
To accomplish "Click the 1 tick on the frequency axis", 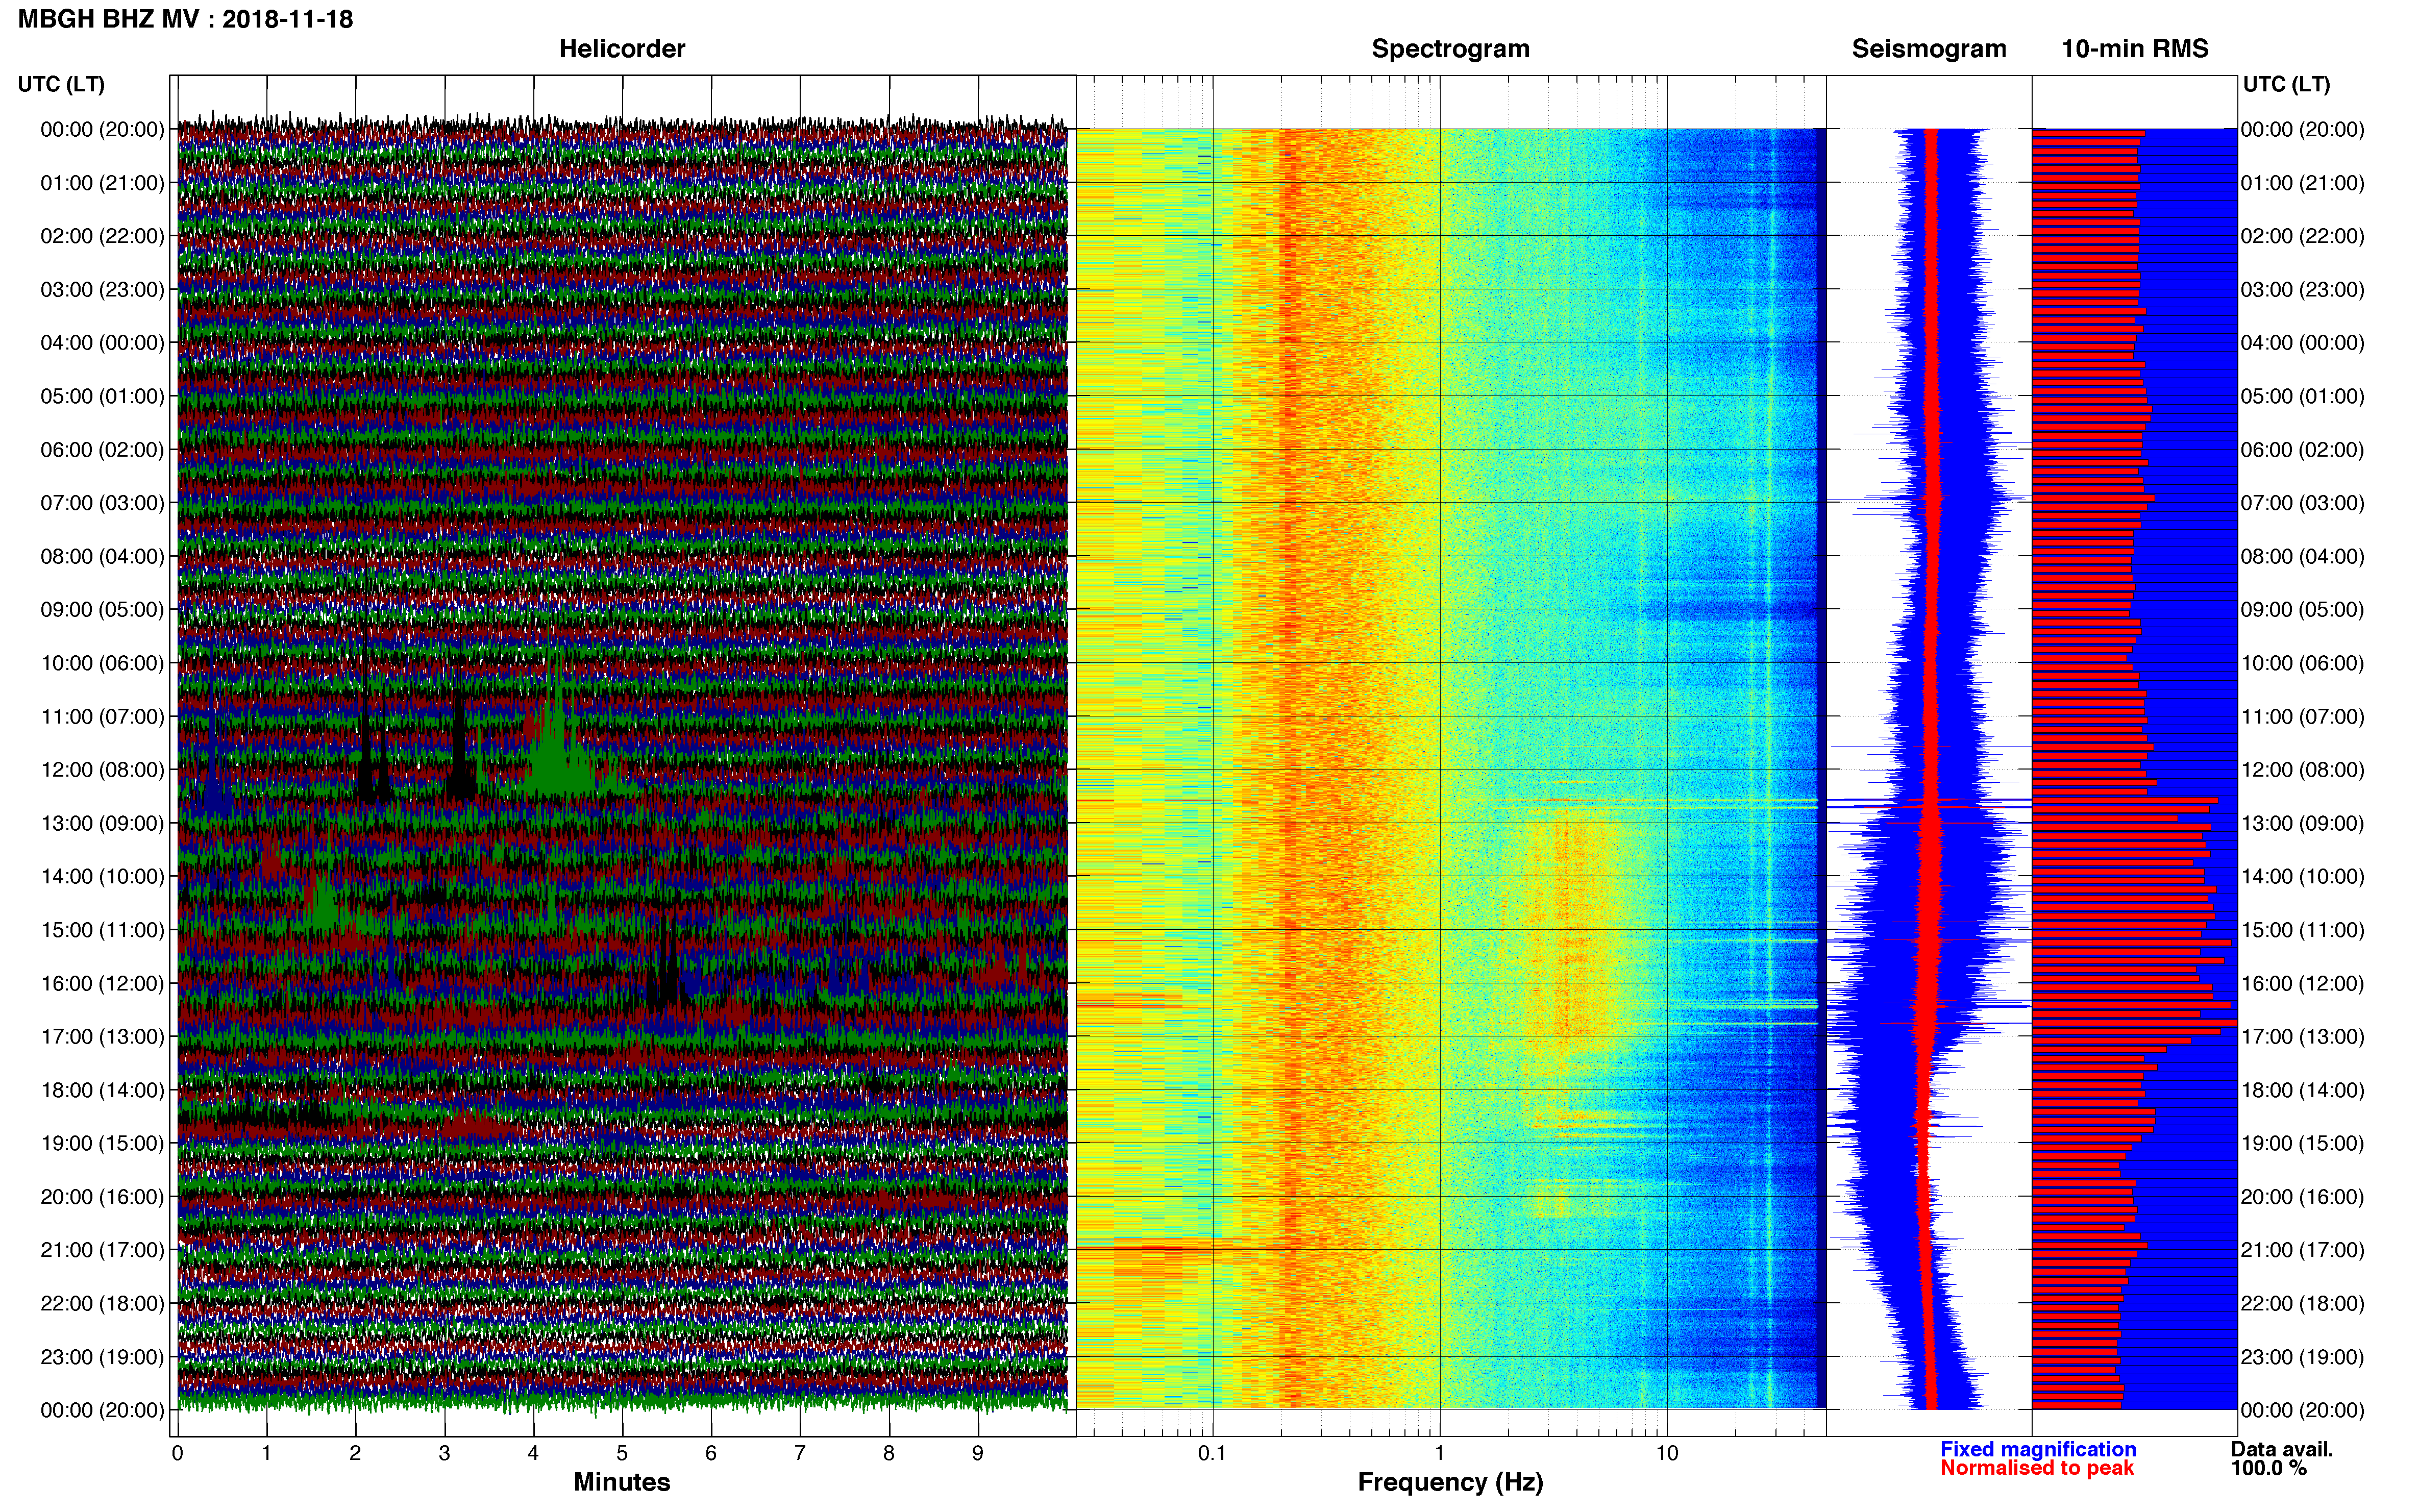I will pos(1440,1454).
